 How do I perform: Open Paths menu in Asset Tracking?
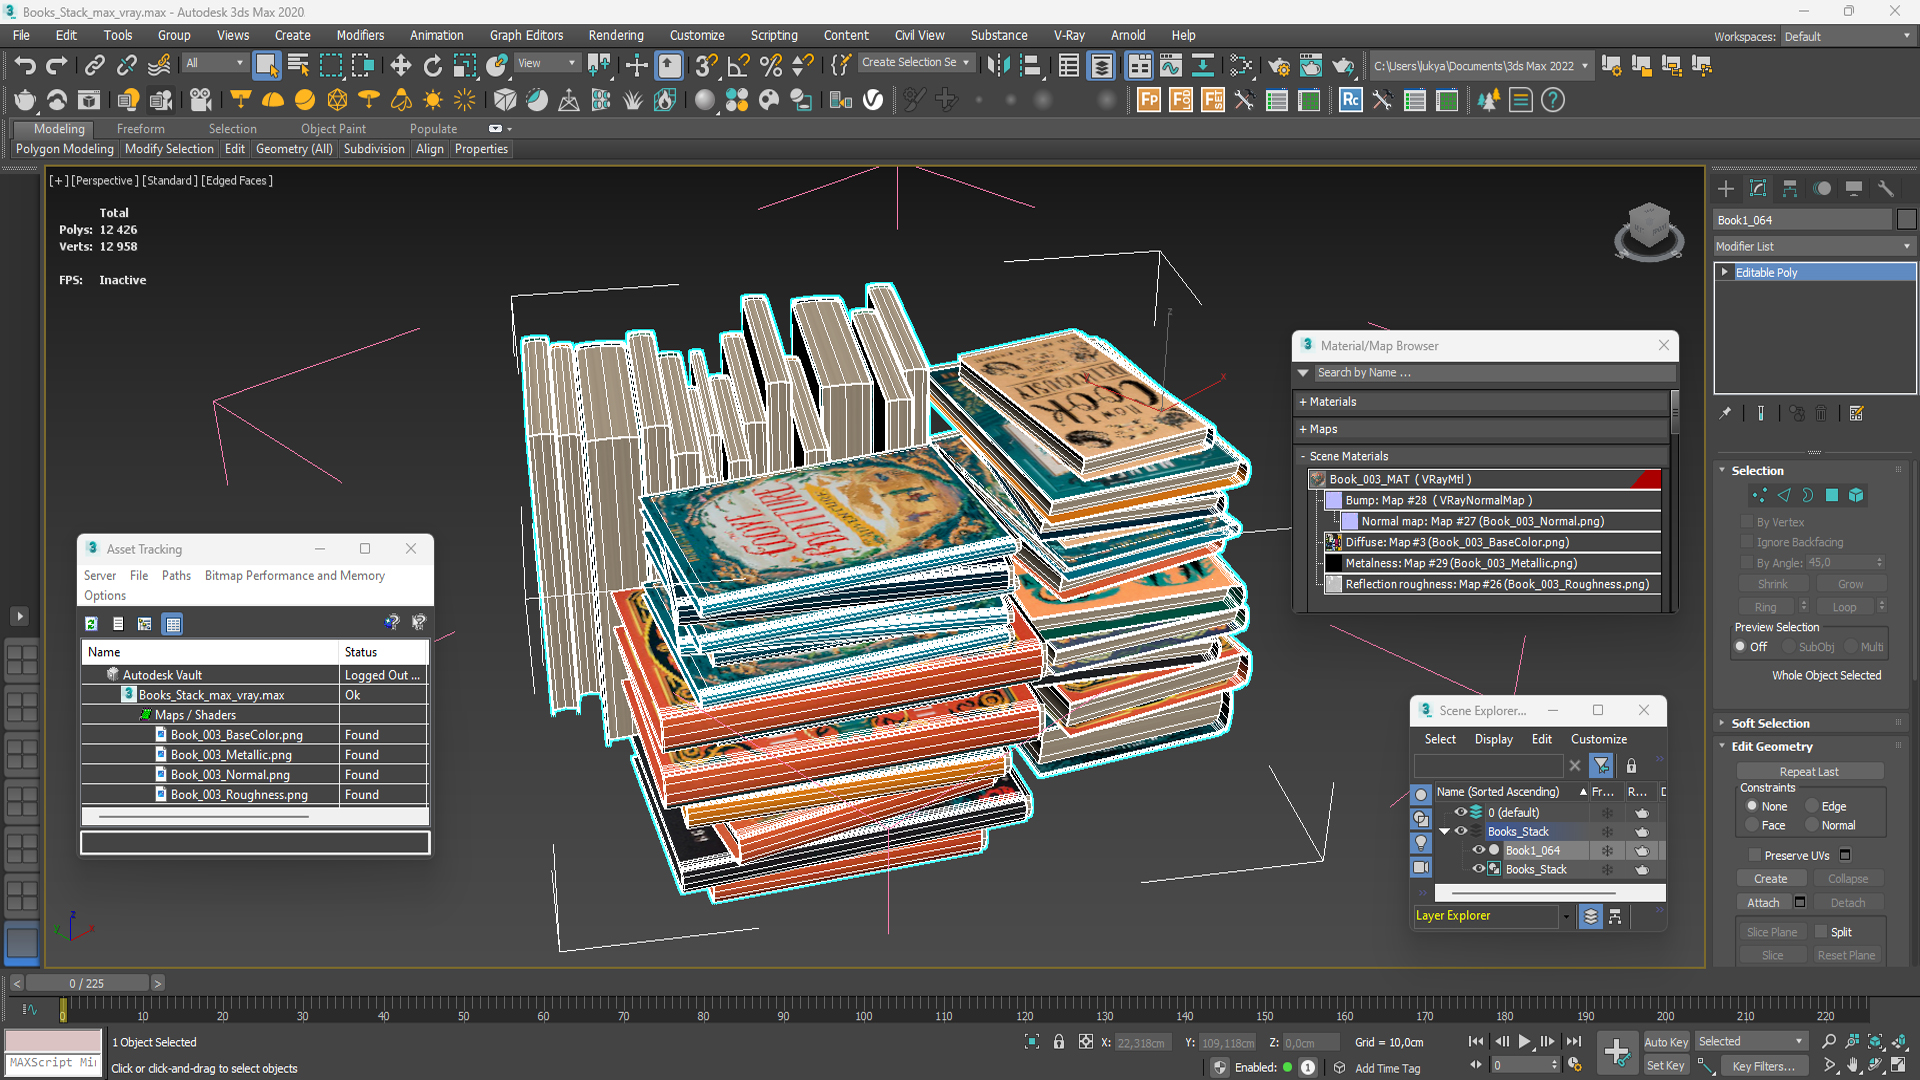[x=176, y=576]
